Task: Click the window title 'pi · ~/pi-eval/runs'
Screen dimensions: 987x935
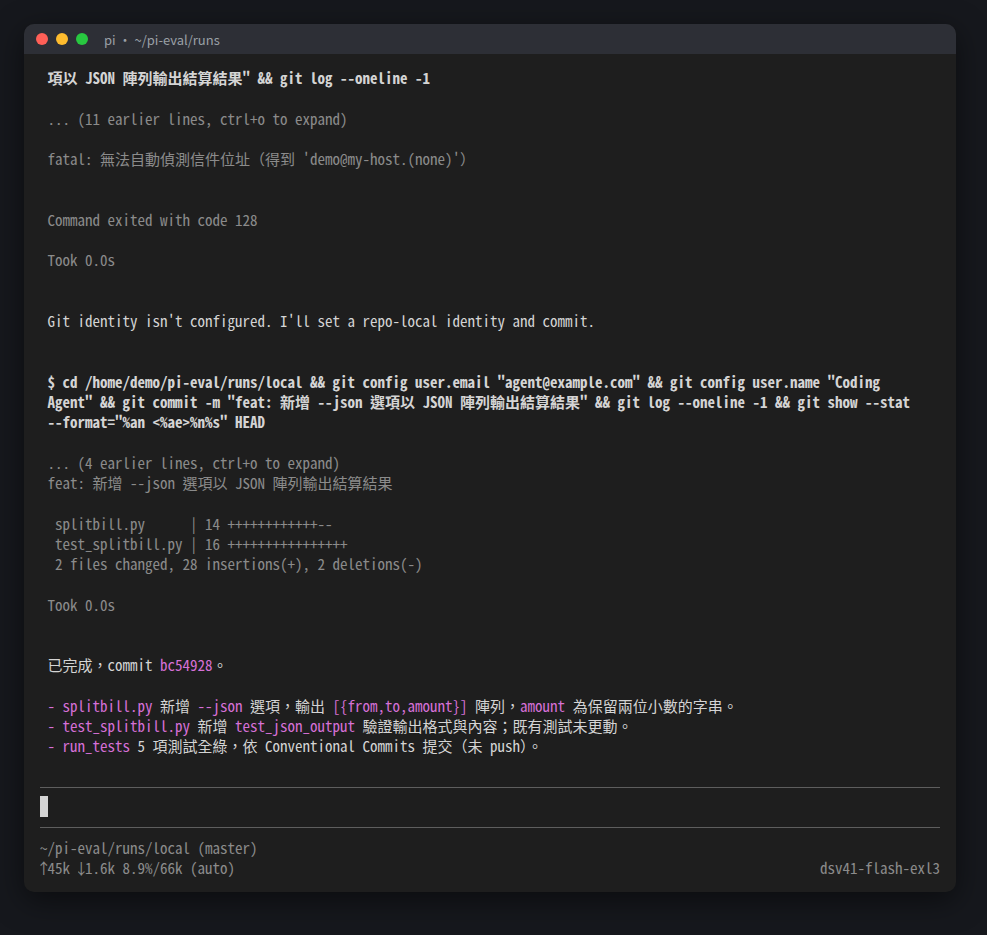Action: [x=162, y=40]
